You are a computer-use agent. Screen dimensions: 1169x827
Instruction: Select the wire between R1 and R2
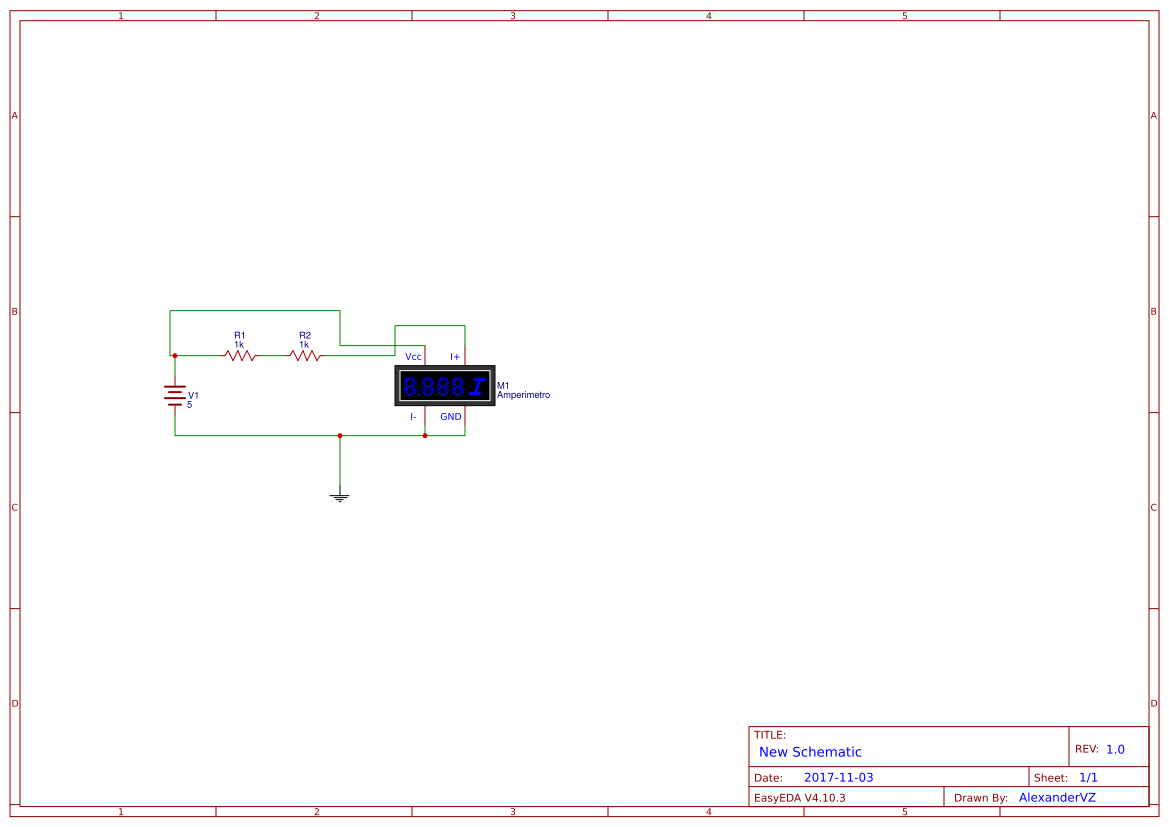[x=272, y=355]
